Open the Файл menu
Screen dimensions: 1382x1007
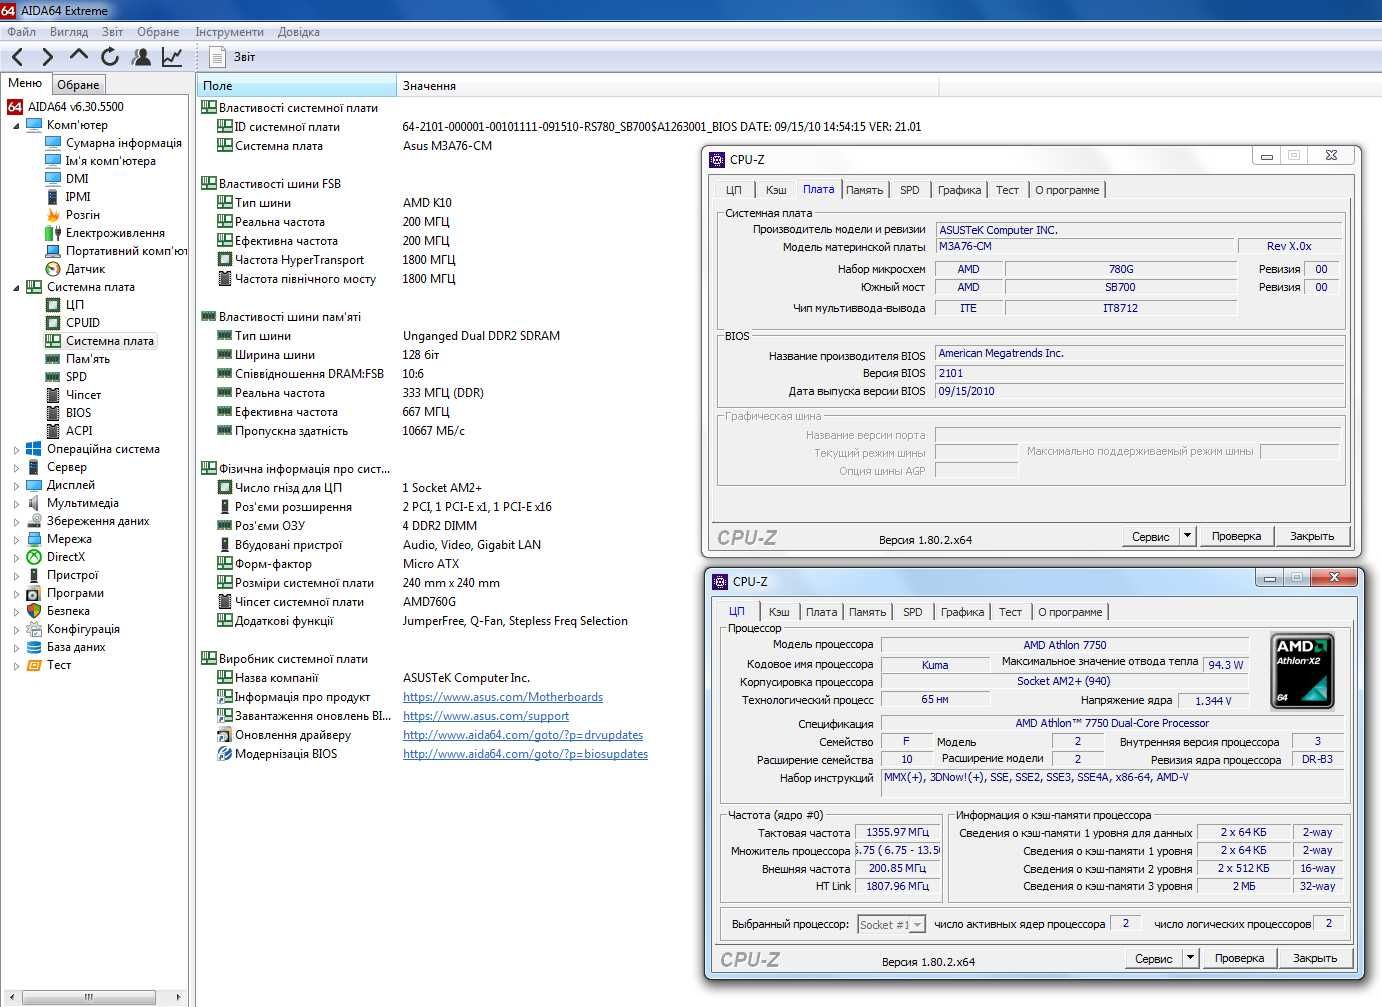(x=21, y=31)
